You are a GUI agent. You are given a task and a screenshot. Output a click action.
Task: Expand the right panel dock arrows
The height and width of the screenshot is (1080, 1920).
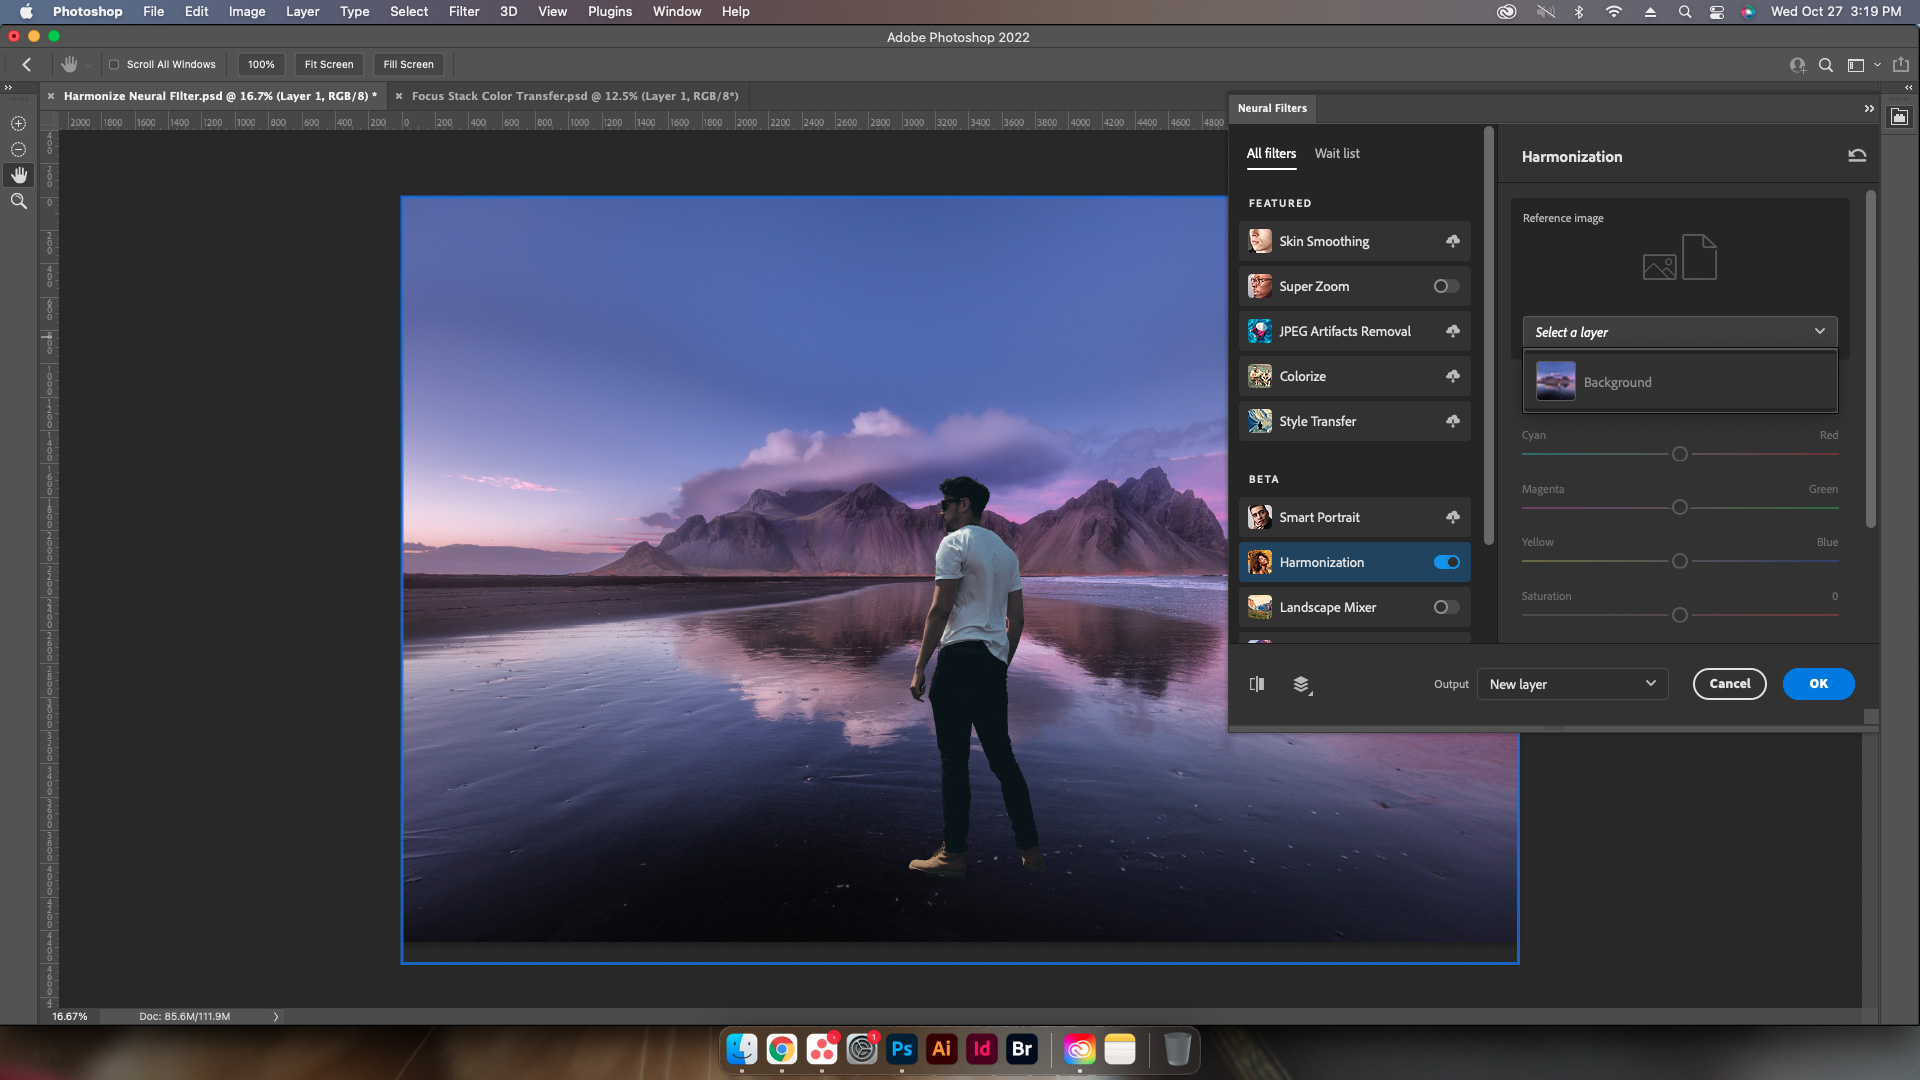tap(1908, 88)
